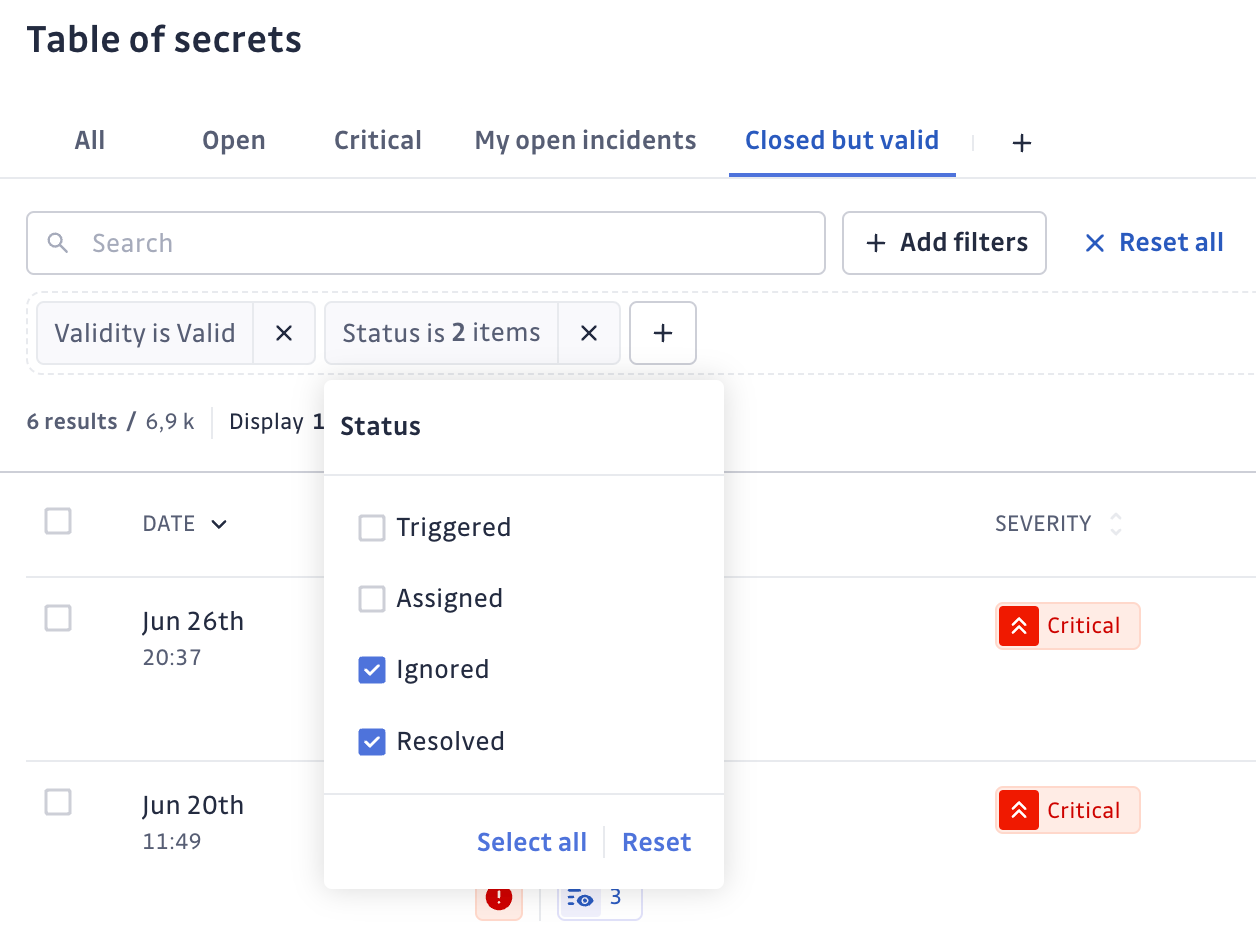Click the red exclamation alert icon
The height and width of the screenshot is (938, 1256).
499,897
